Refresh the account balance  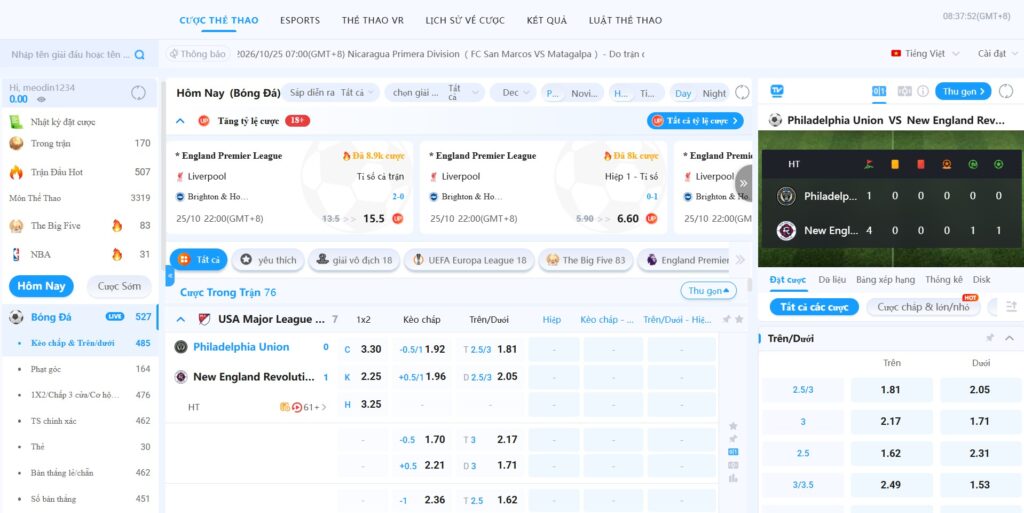(x=138, y=93)
